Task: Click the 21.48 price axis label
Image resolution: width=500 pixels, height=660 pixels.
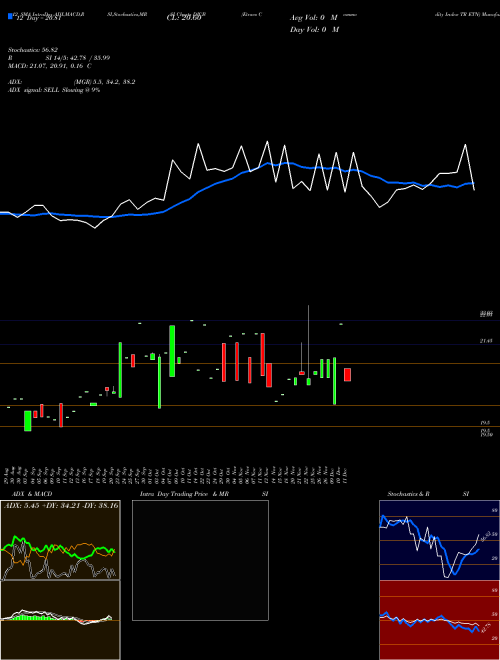Action: 486,341
